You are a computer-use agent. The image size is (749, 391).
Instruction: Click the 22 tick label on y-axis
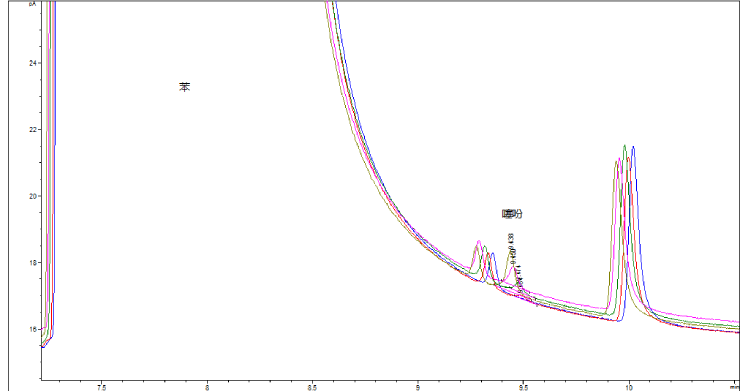tap(33, 130)
